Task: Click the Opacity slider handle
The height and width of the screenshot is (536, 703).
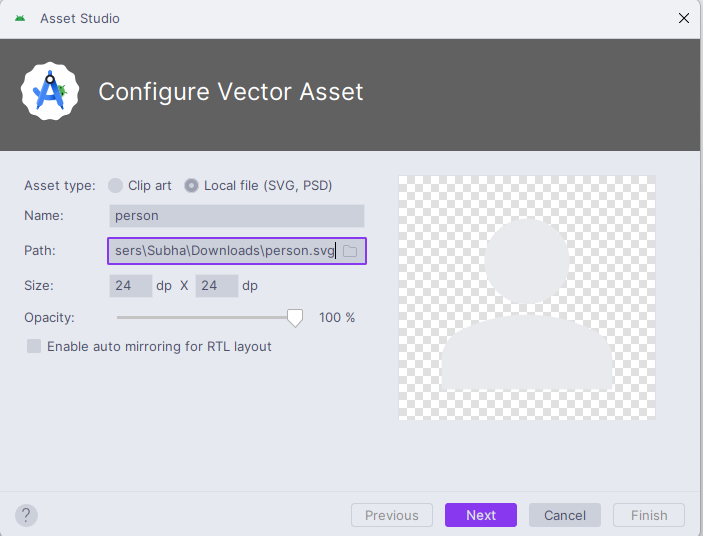Action: click(295, 317)
